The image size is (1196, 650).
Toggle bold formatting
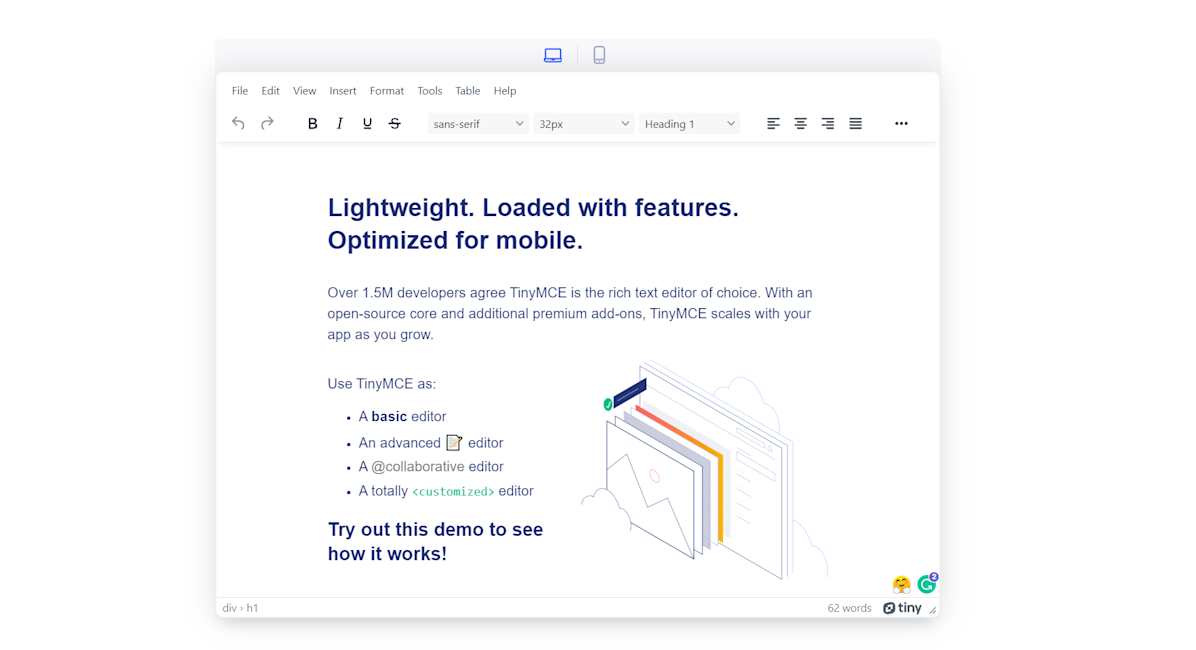[x=312, y=124]
